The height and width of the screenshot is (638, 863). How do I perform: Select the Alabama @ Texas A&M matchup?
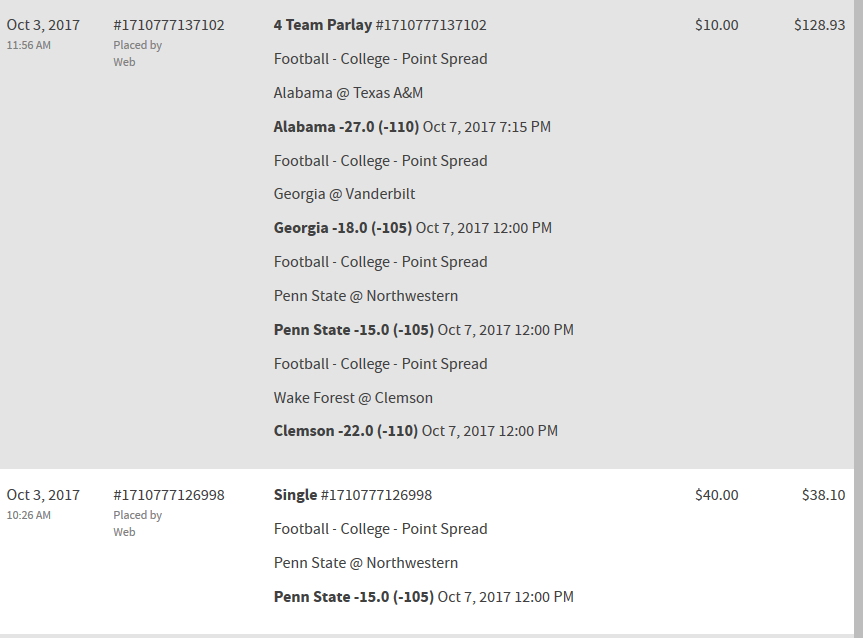(348, 93)
